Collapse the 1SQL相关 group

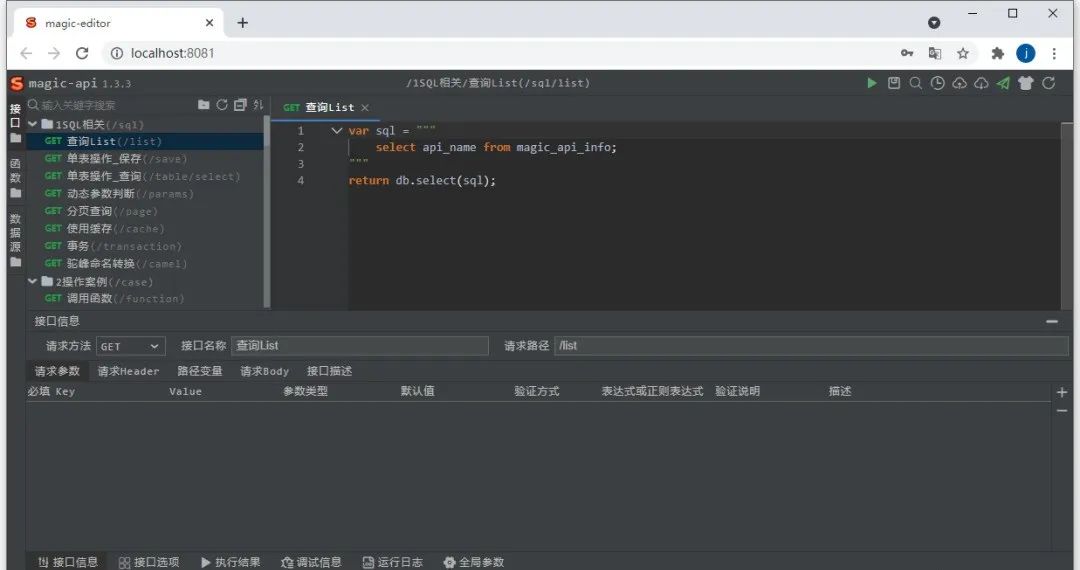[x=32, y=124]
